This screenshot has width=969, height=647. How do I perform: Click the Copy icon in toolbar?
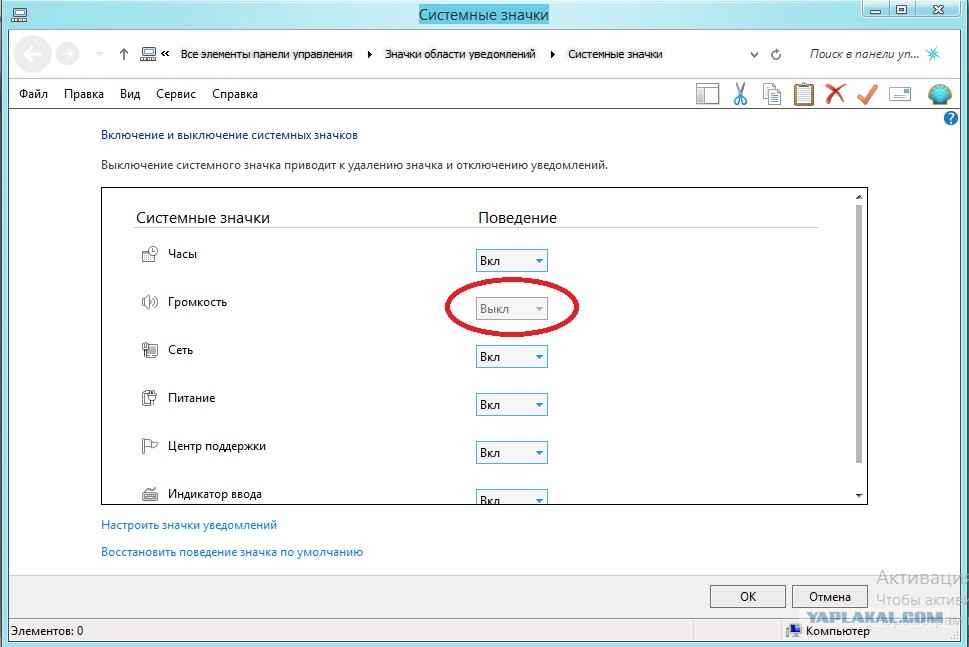(x=771, y=95)
